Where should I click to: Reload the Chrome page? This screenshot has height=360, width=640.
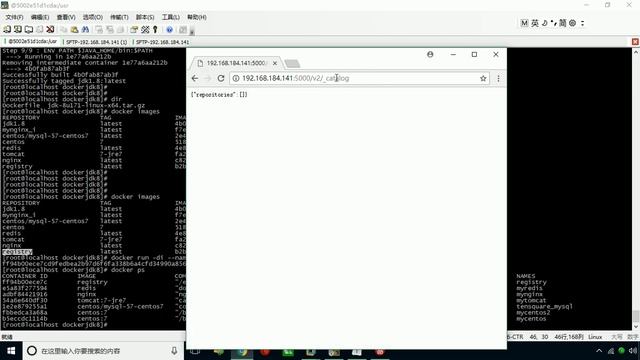[x=221, y=78]
